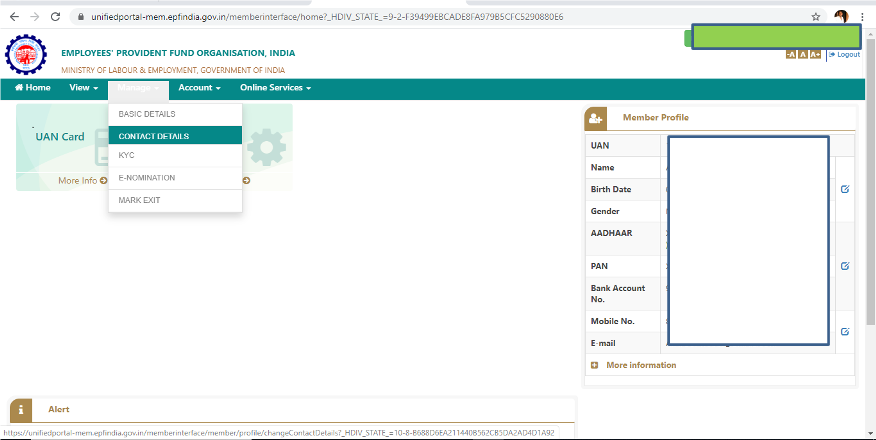
Task: Choose KYC in the Manage menu
Action: pos(127,156)
